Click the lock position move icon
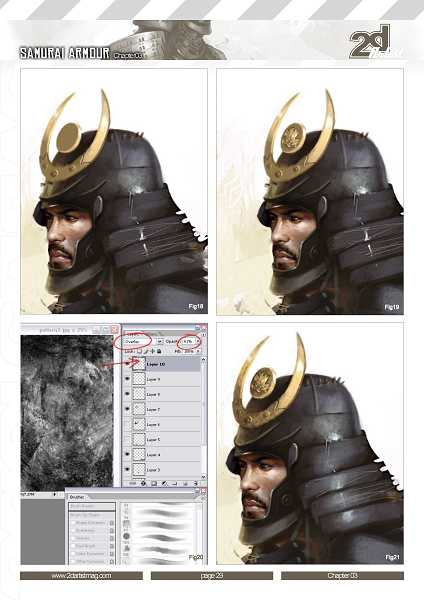This screenshot has height=600, width=424. click(152, 351)
